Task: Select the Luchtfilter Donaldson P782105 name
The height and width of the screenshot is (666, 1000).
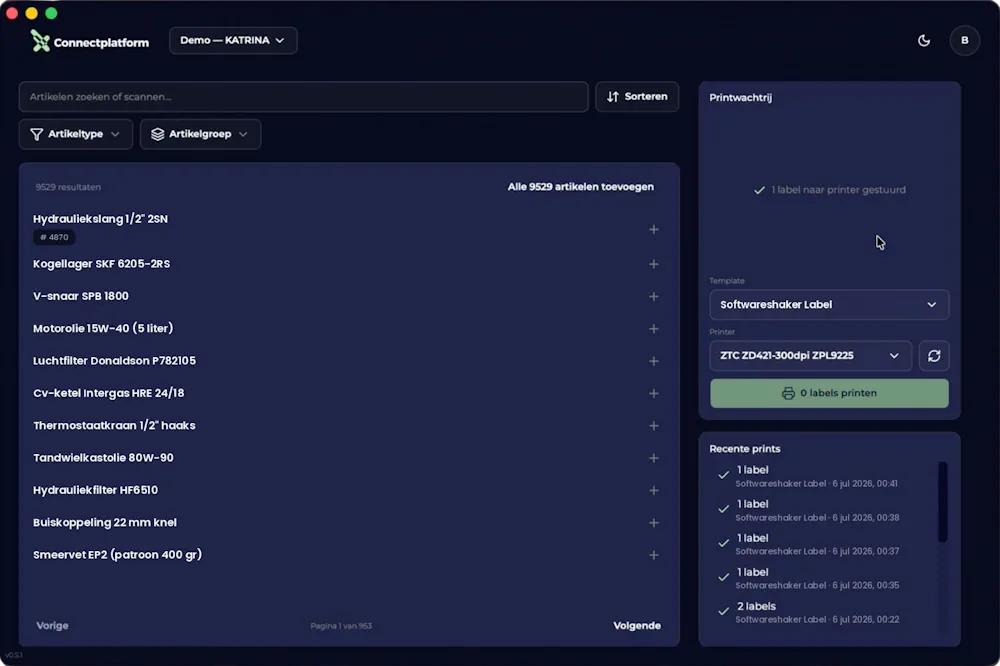Action: coord(114,360)
